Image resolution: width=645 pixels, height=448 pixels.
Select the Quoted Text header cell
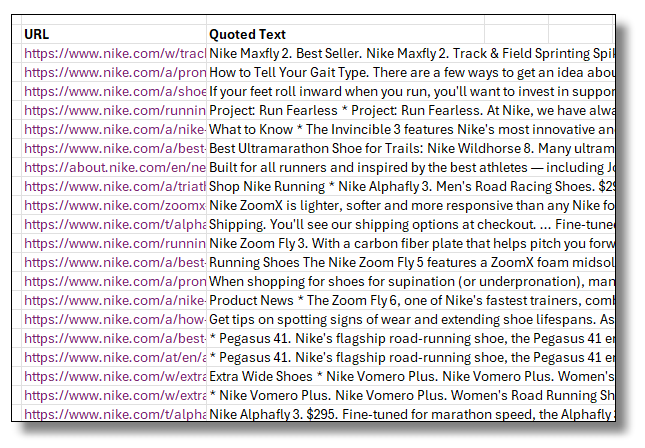410,34
